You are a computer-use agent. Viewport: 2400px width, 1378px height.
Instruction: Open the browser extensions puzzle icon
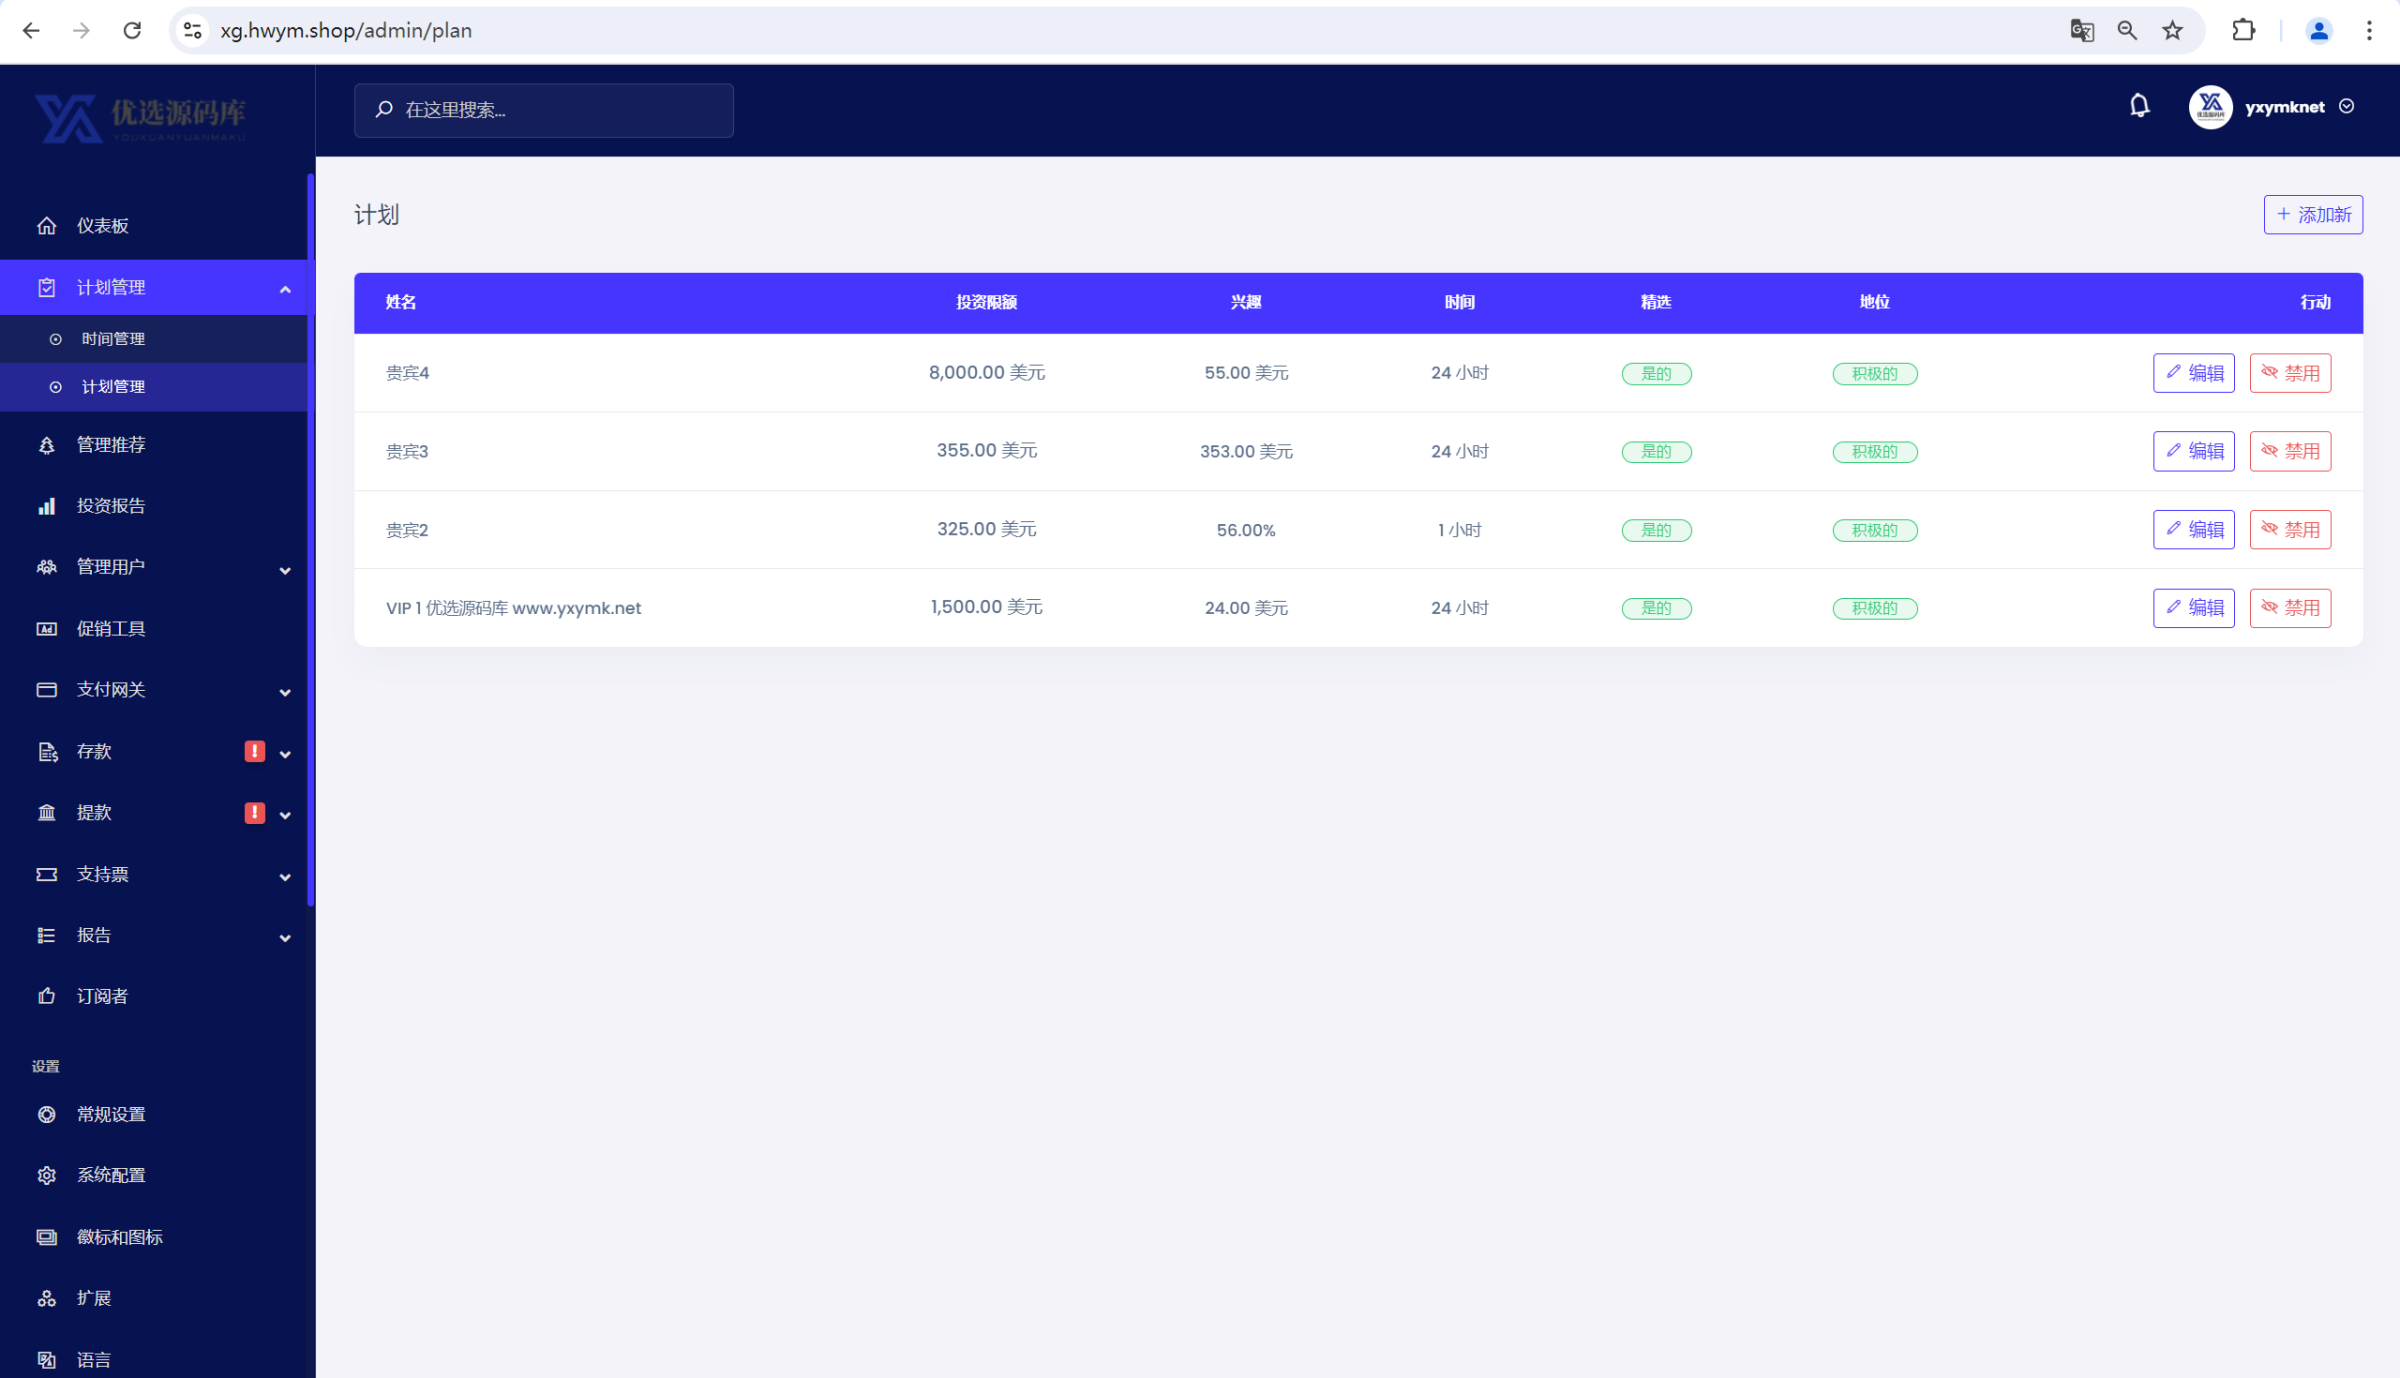(x=2243, y=31)
